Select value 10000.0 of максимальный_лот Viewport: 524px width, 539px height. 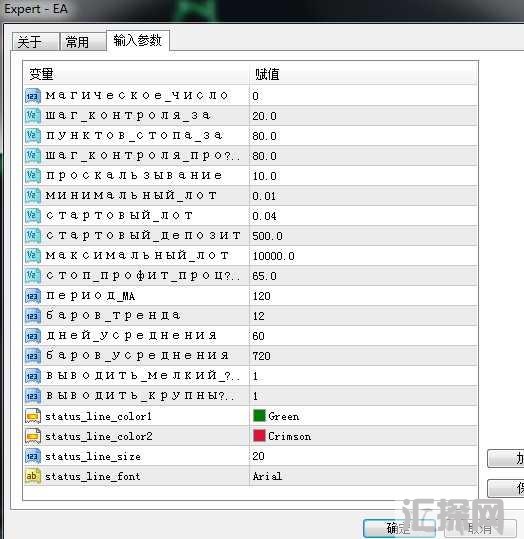273,256
